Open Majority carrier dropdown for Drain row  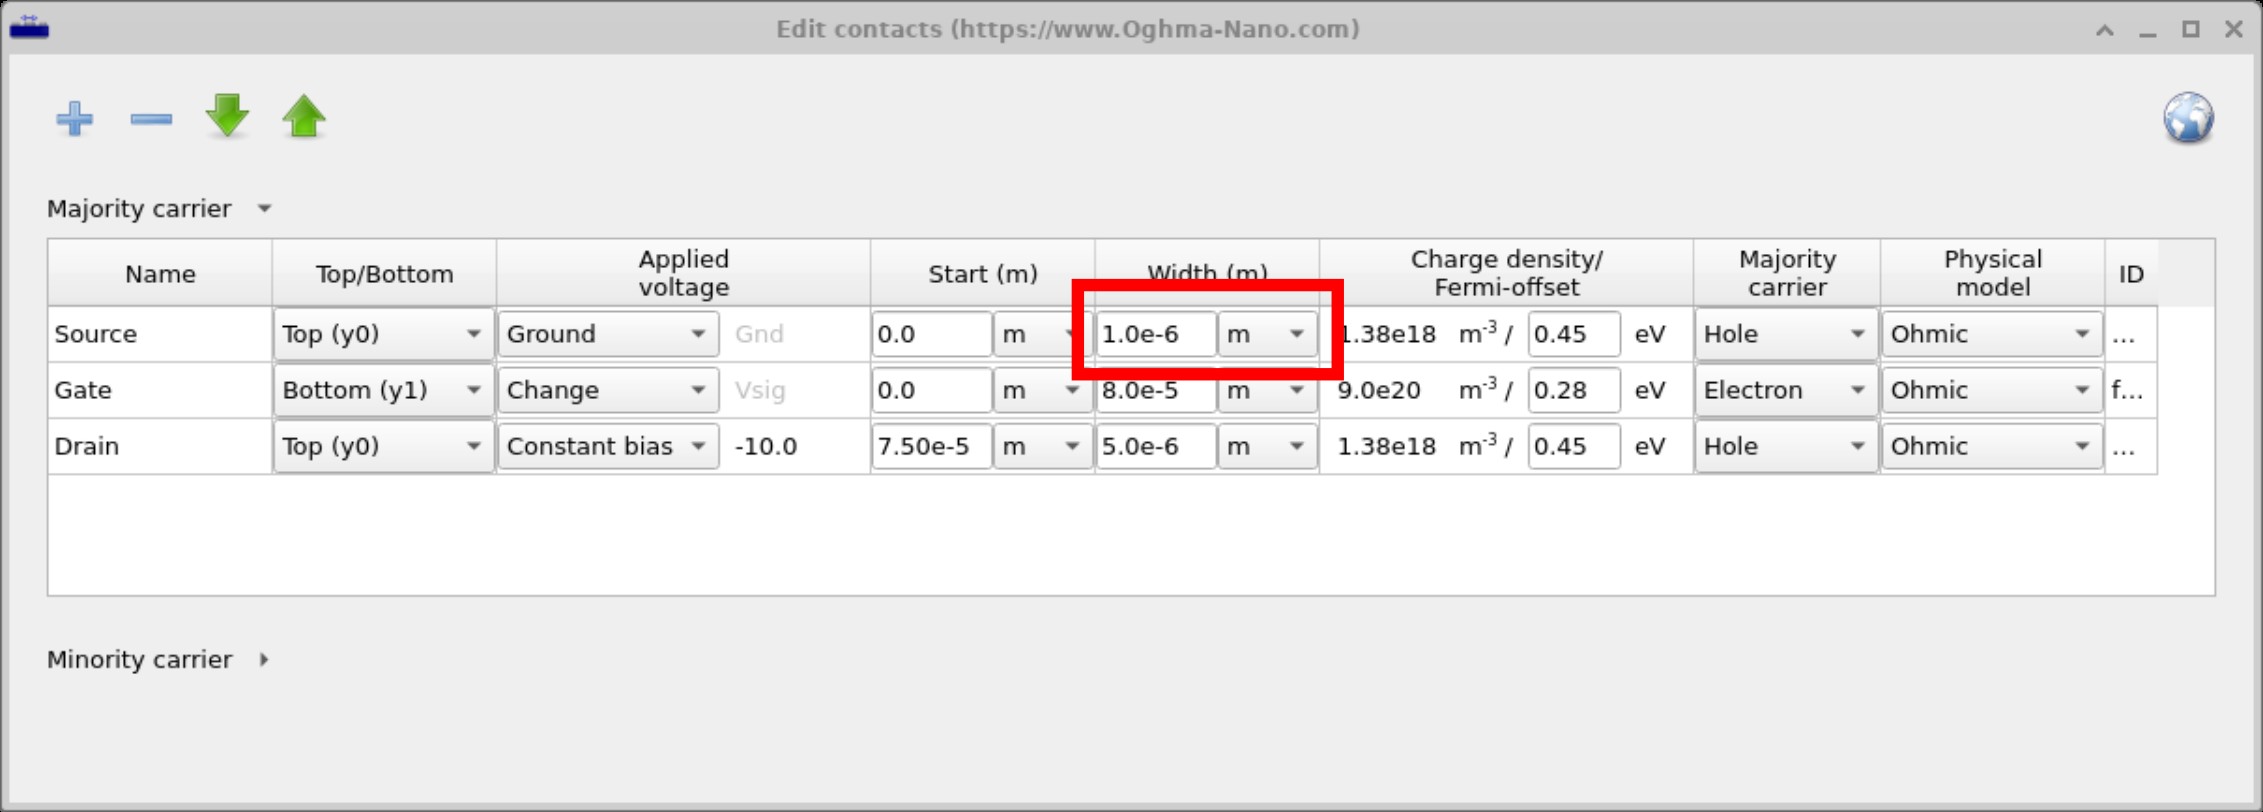[1786, 446]
